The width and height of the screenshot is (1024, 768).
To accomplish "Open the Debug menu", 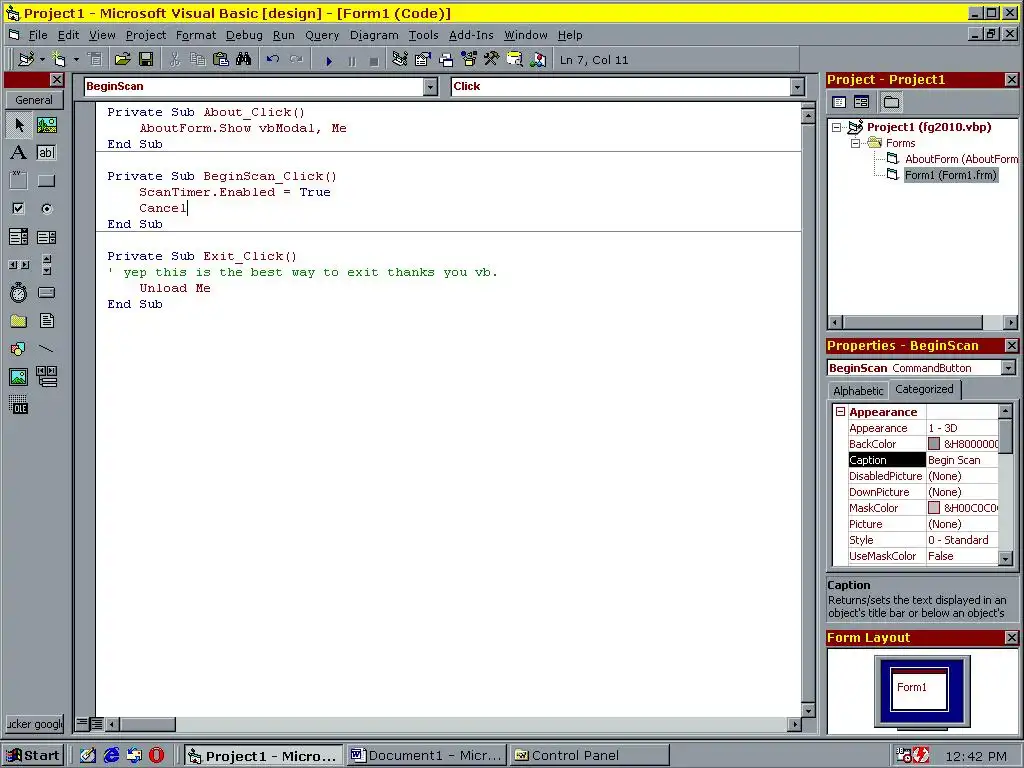I will (x=244, y=35).
